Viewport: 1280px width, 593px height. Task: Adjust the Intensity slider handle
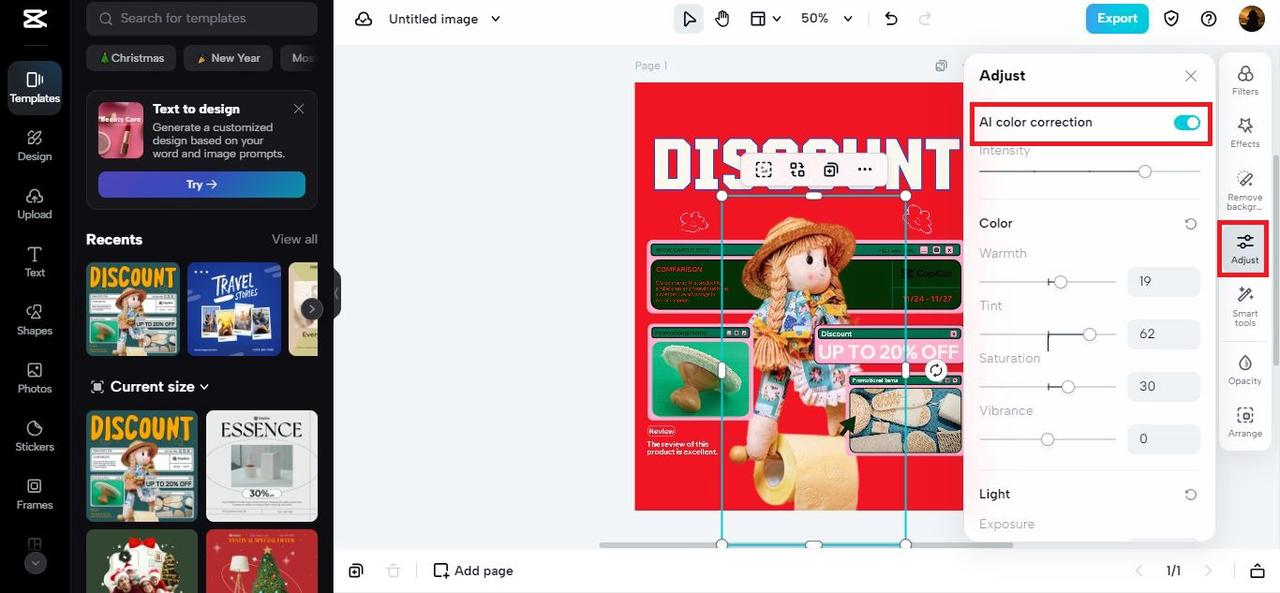[x=1145, y=172]
